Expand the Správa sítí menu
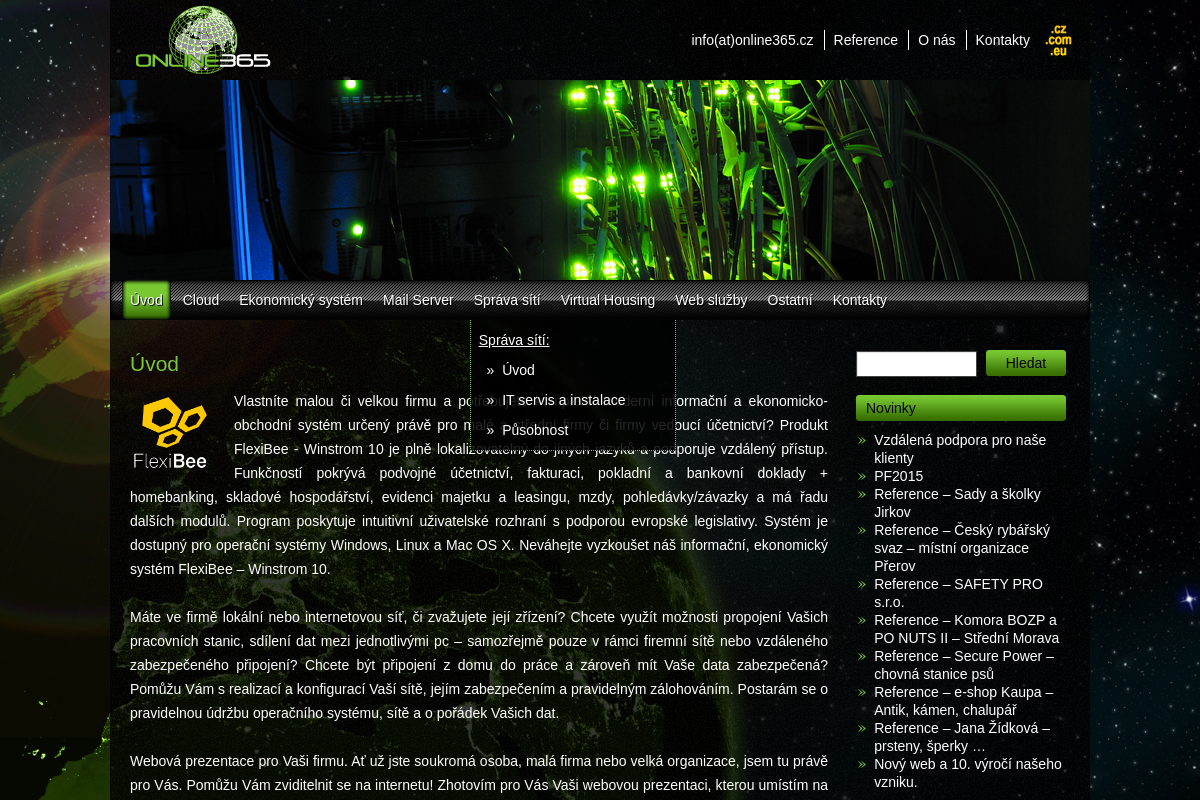The image size is (1200, 800). 507,300
